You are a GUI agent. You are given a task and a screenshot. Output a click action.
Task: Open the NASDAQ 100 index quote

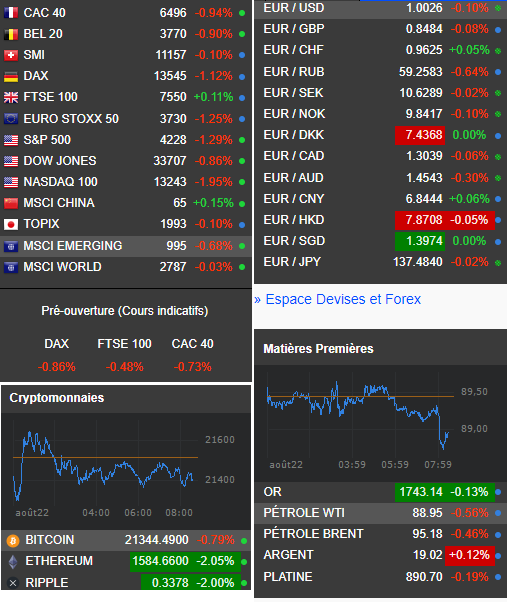point(60,182)
